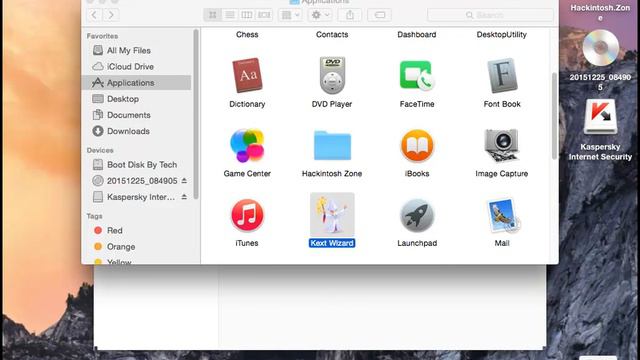Go back with the Finder back arrow
The image size is (640, 360).
(x=94, y=15)
